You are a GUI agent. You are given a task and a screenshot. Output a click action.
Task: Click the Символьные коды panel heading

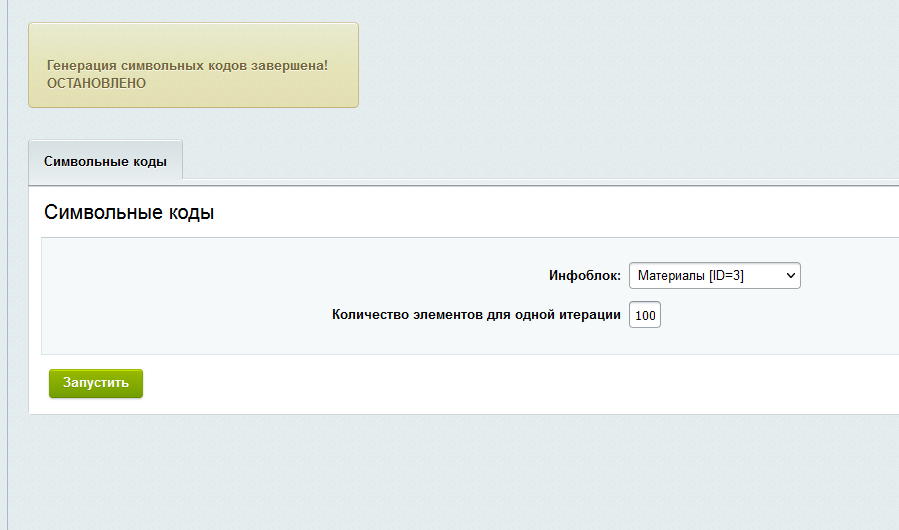(129, 212)
